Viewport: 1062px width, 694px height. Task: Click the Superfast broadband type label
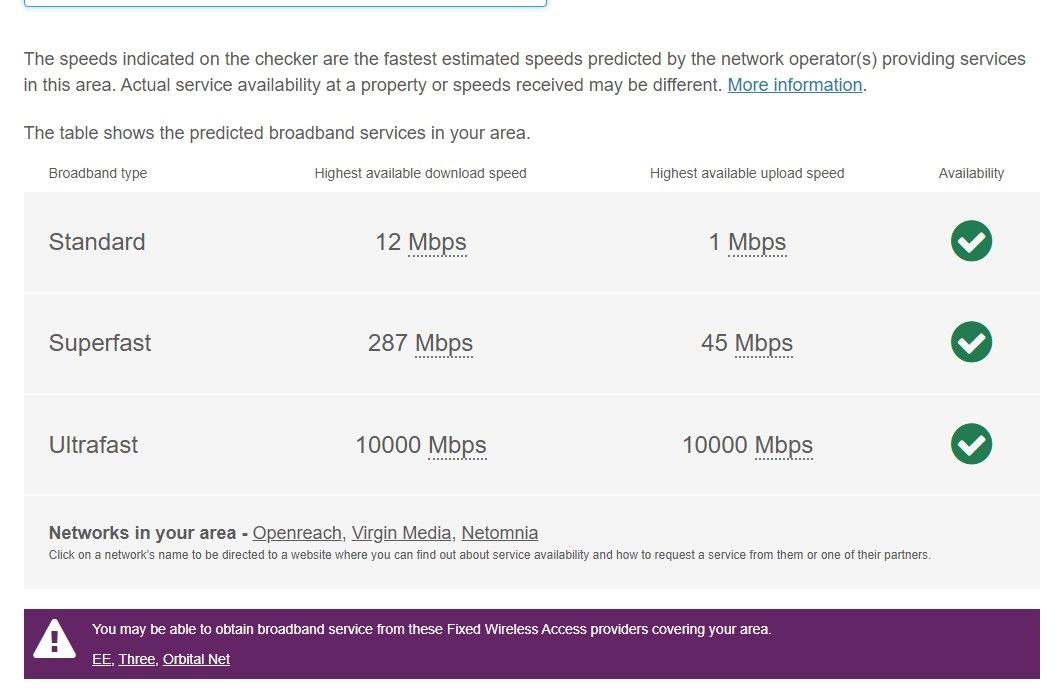100,343
